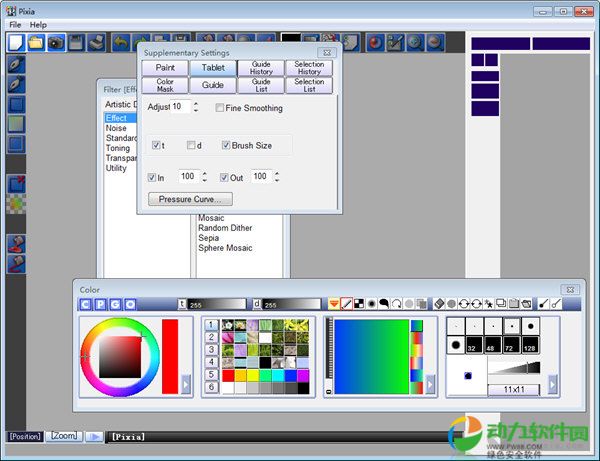Select the 128 brush size preset
Screen dimensions: 600x461
coord(530,346)
